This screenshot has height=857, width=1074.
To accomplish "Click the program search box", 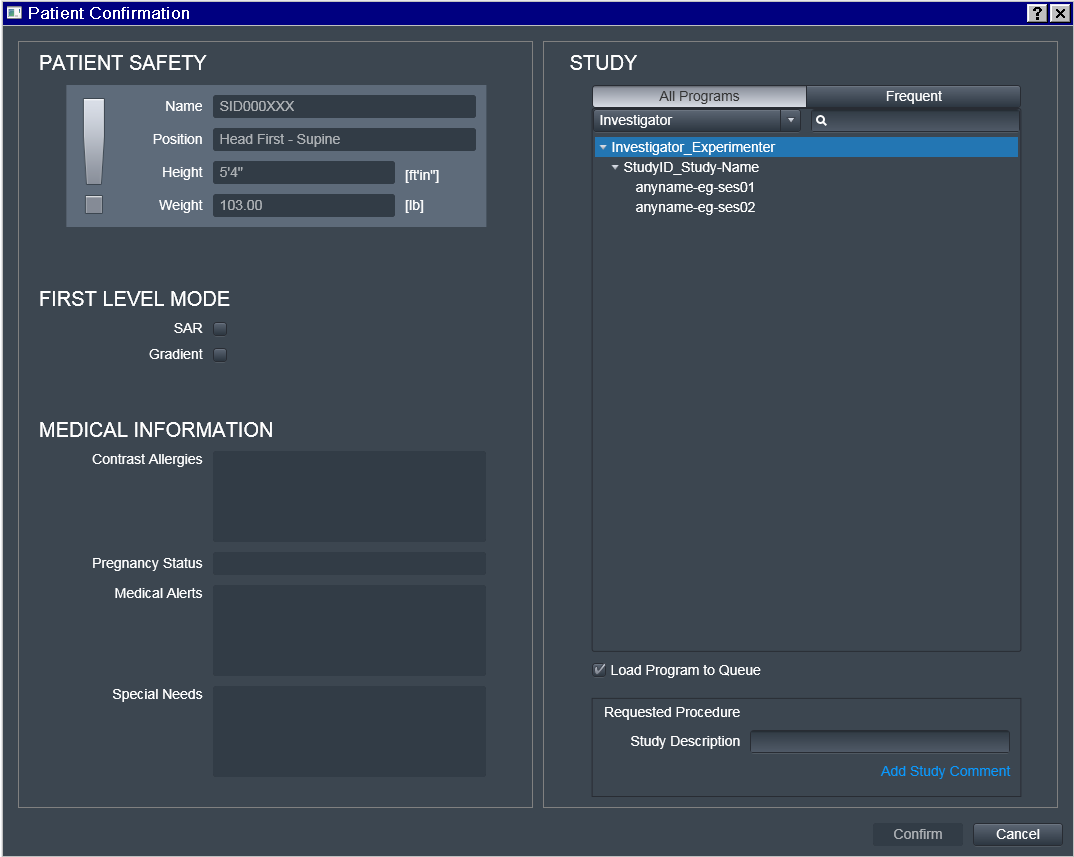I will [915, 121].
